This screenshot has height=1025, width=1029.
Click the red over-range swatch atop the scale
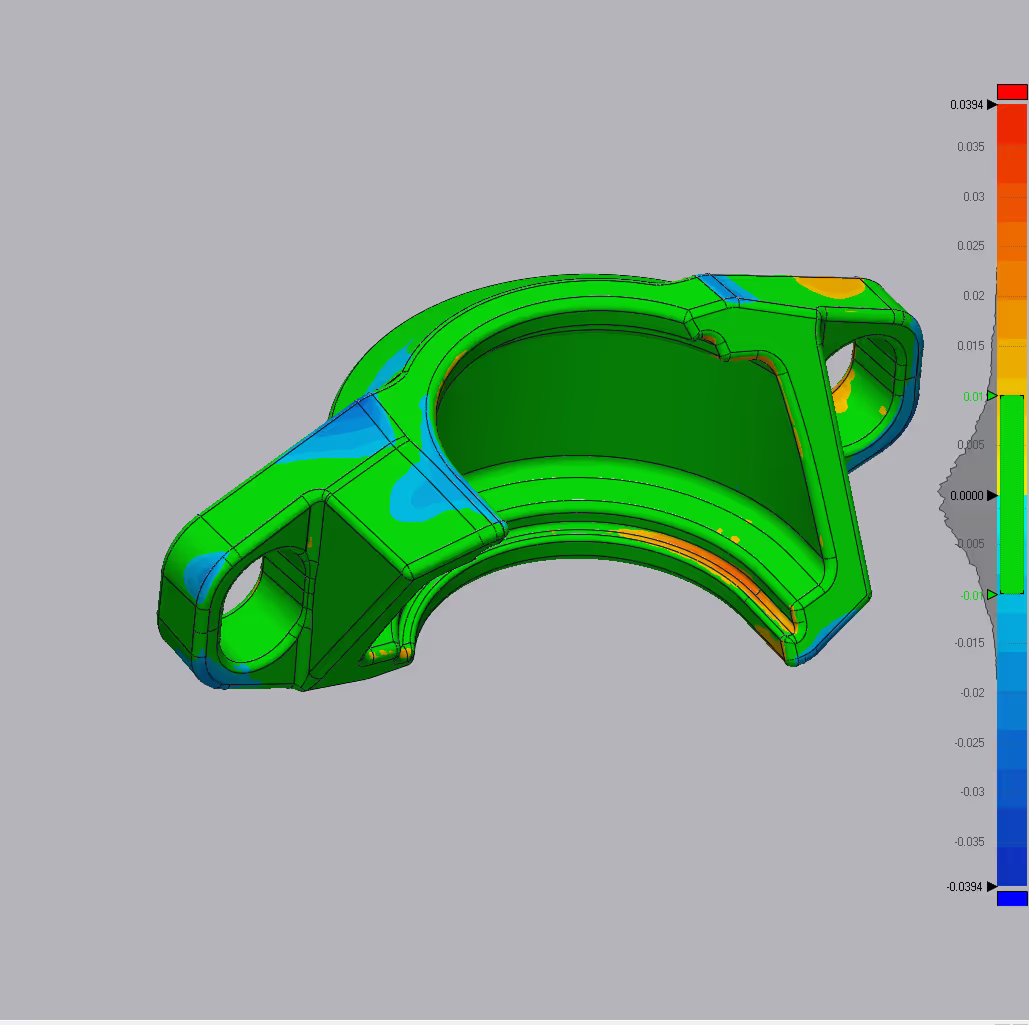[x=1012, y=92]
